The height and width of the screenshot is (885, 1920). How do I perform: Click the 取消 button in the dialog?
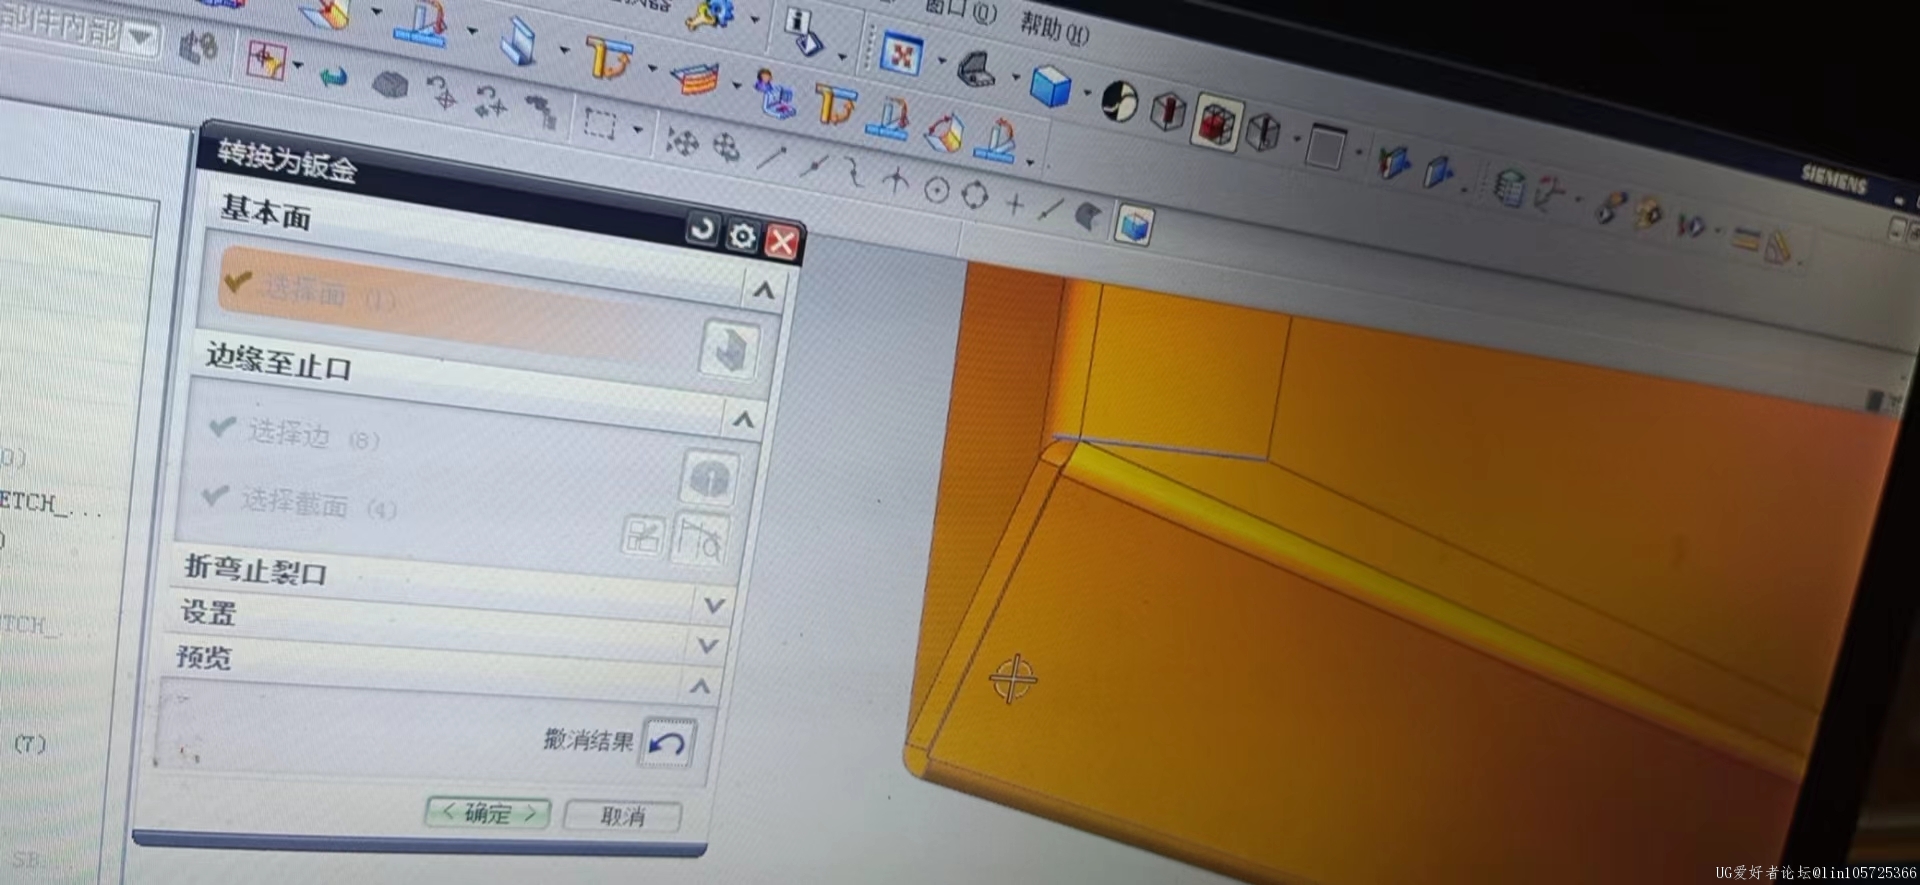click(622, 816)
